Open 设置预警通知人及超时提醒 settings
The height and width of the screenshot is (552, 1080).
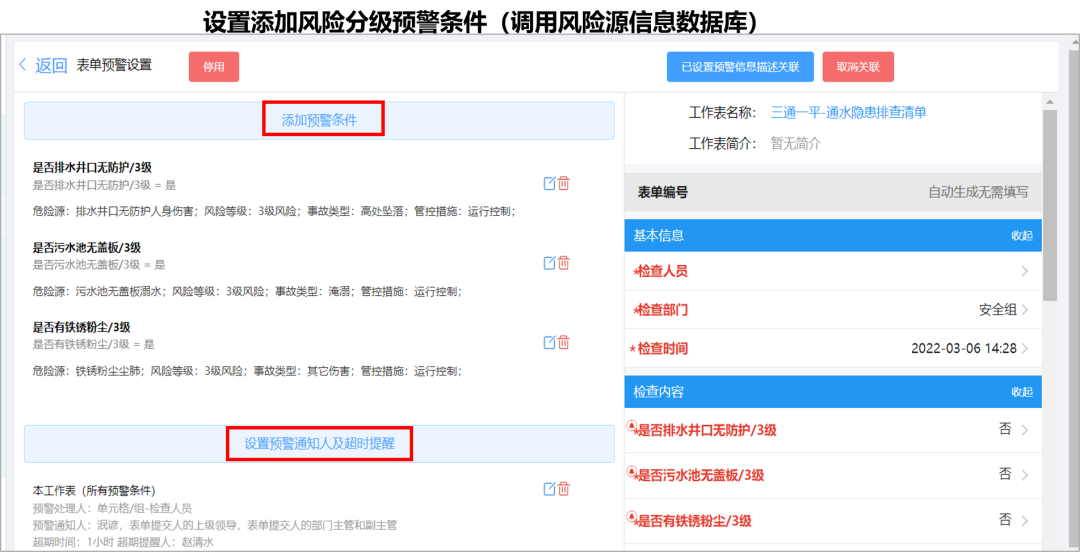(319, 442)
